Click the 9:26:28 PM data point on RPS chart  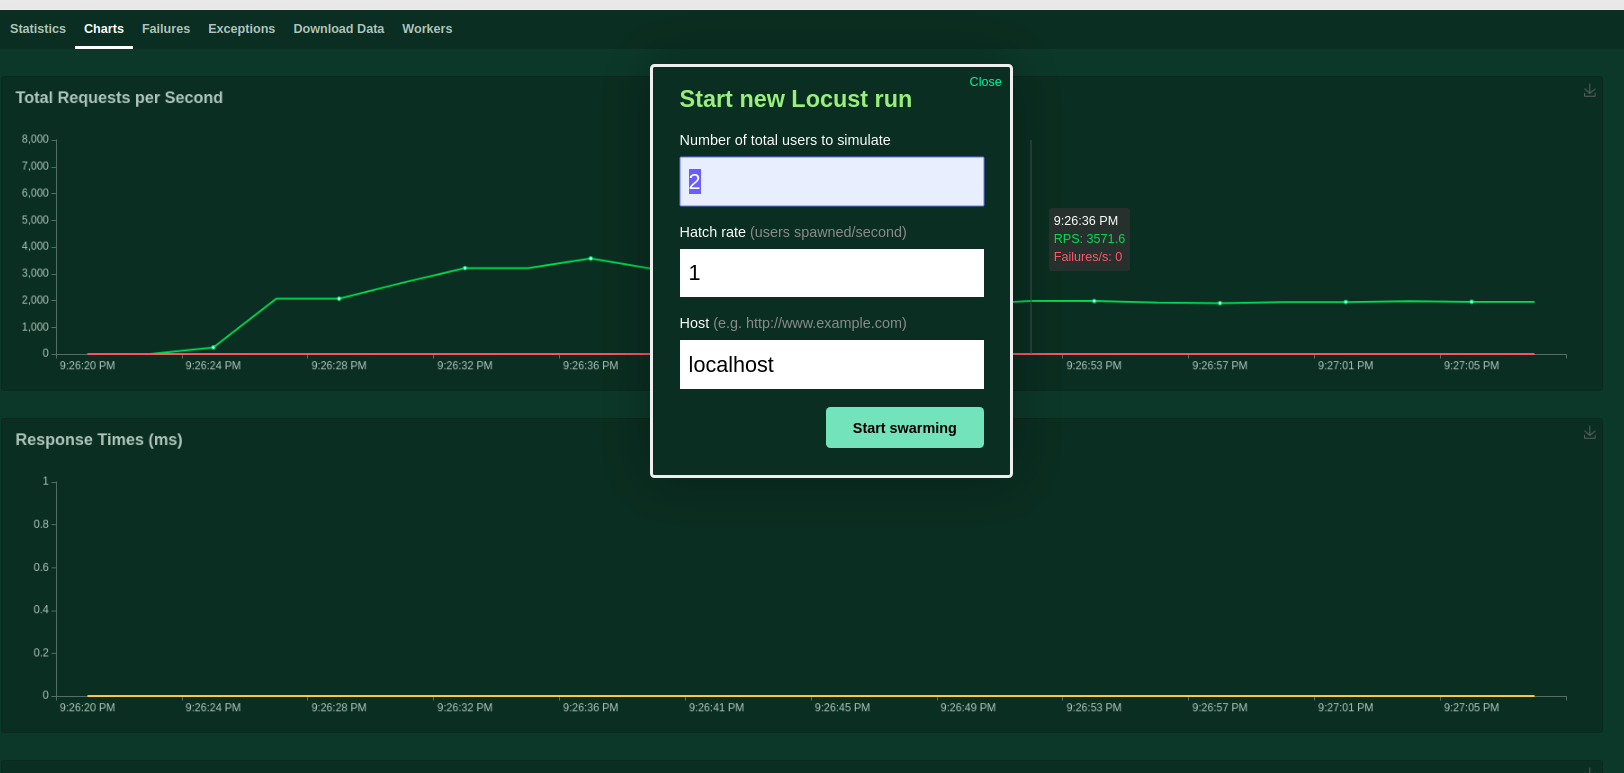coord(339,299)
